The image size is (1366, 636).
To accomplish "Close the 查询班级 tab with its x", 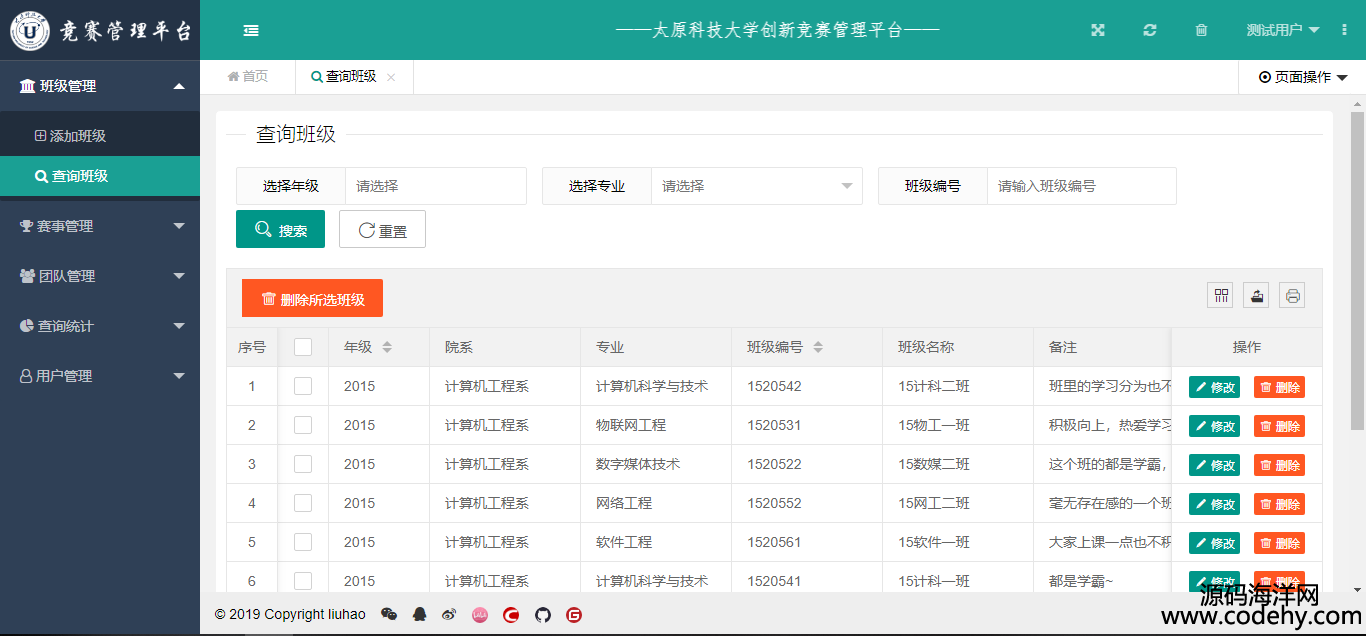I will [x=391, y=77].
